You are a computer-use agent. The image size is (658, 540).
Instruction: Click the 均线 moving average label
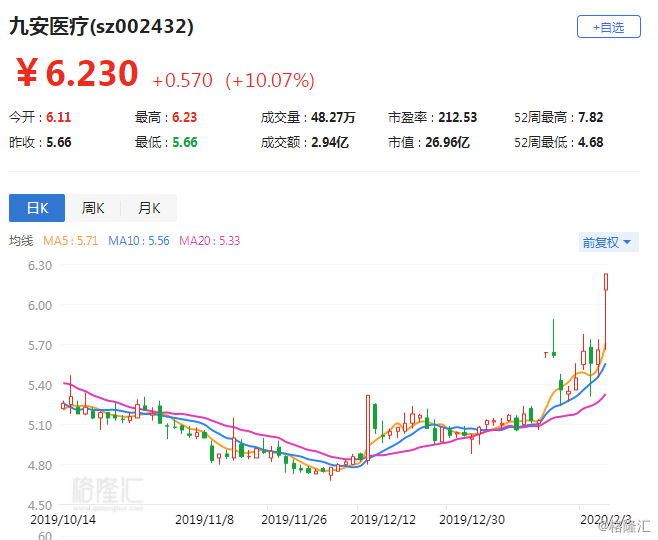[x=21, y=241]
